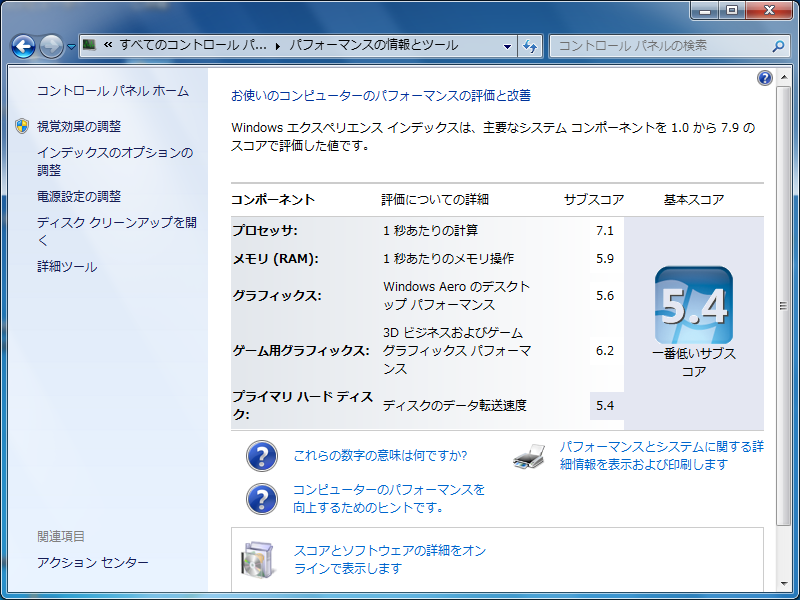
Task: Minimize the window
Action: pos(706,11)
